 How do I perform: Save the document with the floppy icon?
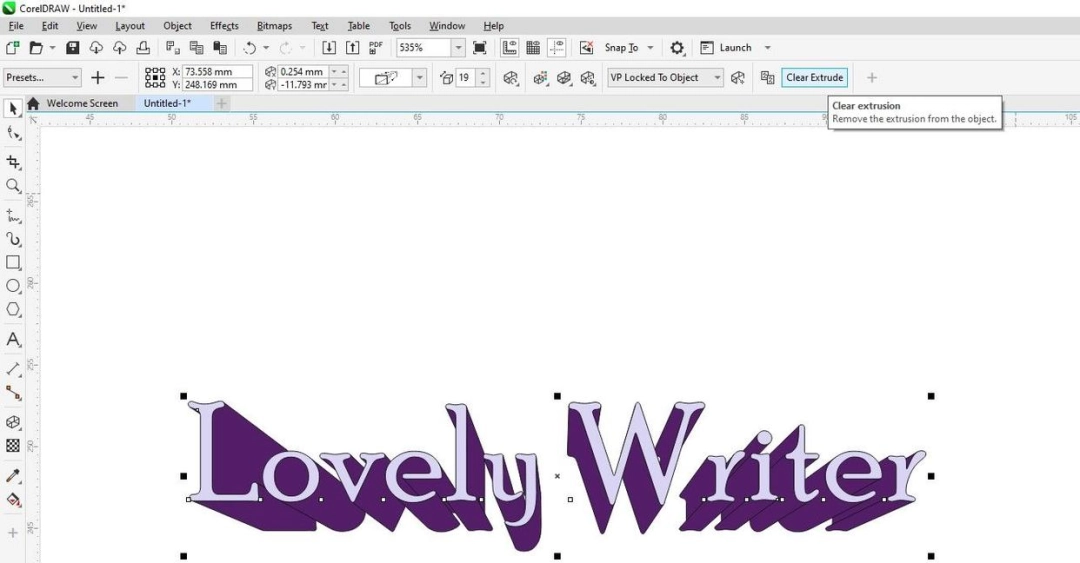pyautogui.click(x=72, y=48)
